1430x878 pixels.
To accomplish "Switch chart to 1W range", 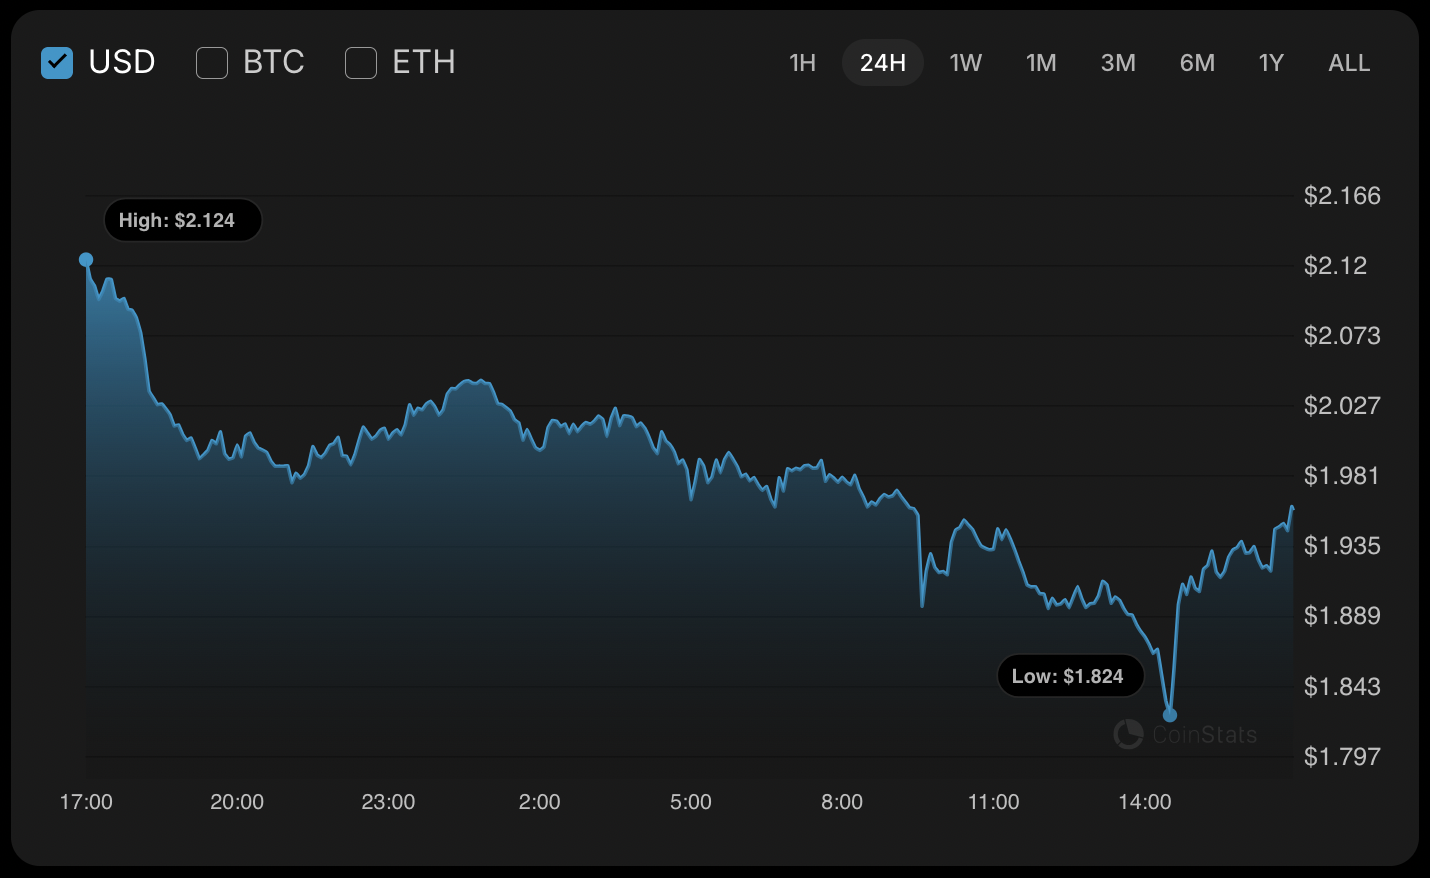I will (x=965, y=63).
